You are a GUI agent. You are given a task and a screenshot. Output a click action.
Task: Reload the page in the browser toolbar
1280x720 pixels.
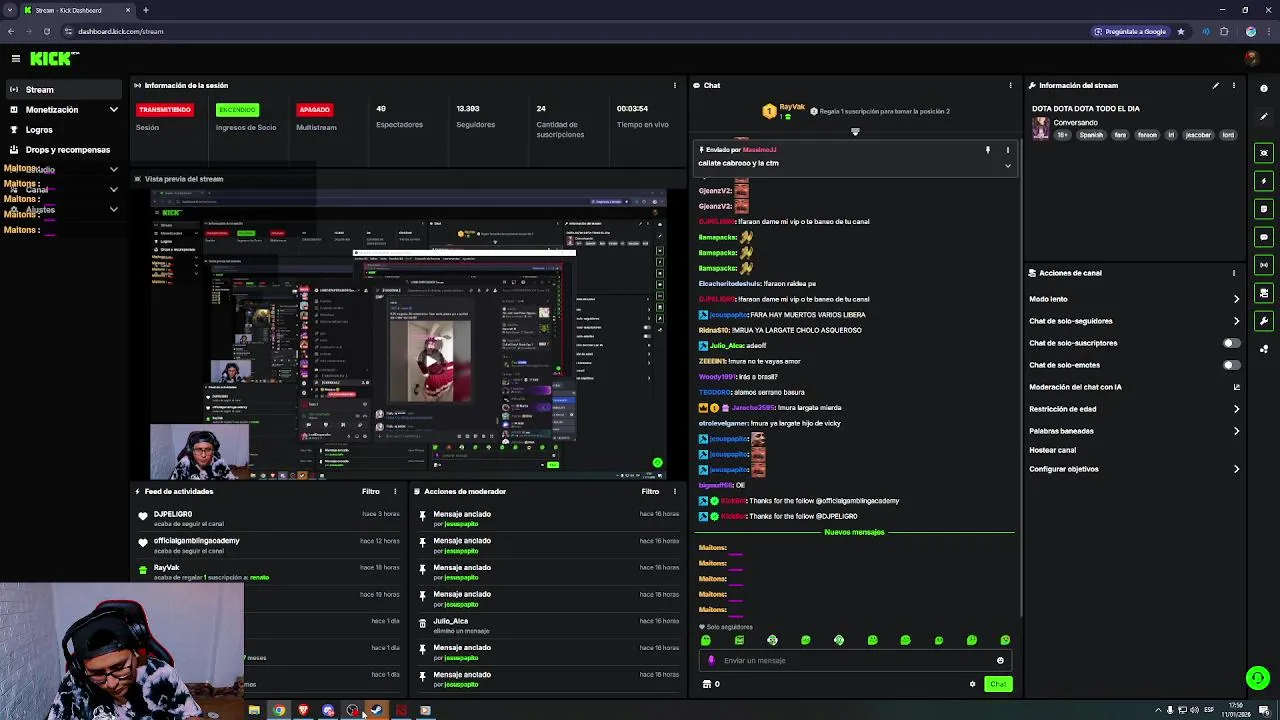pos(47,31)
